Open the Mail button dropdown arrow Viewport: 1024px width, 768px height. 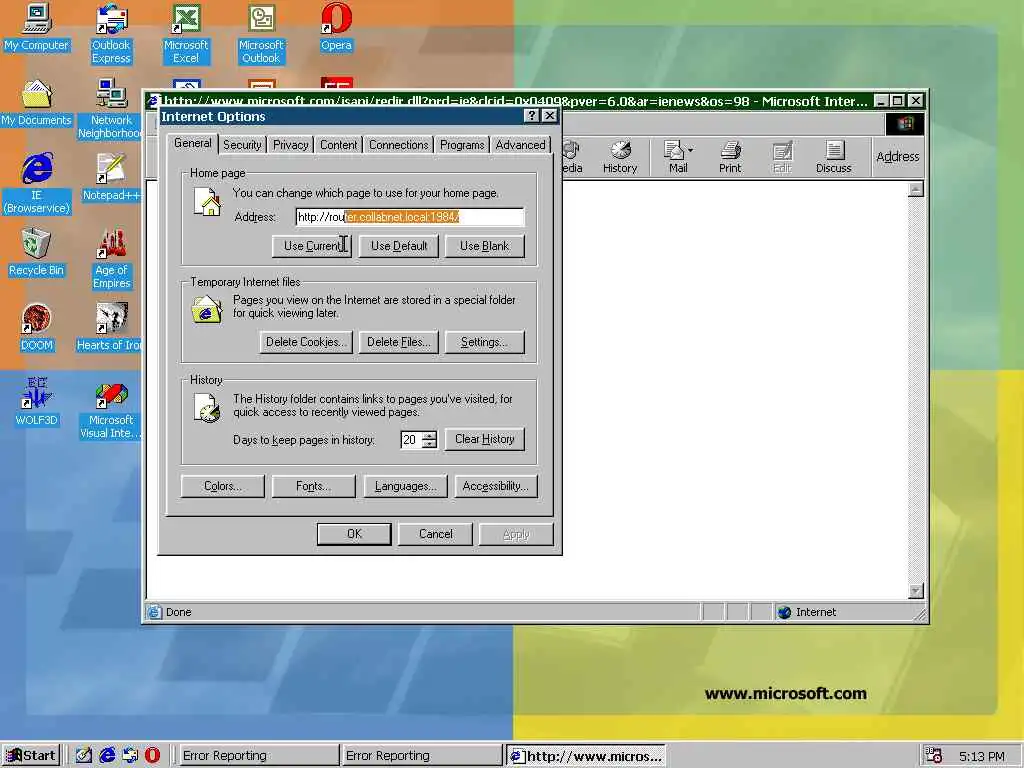690,150
